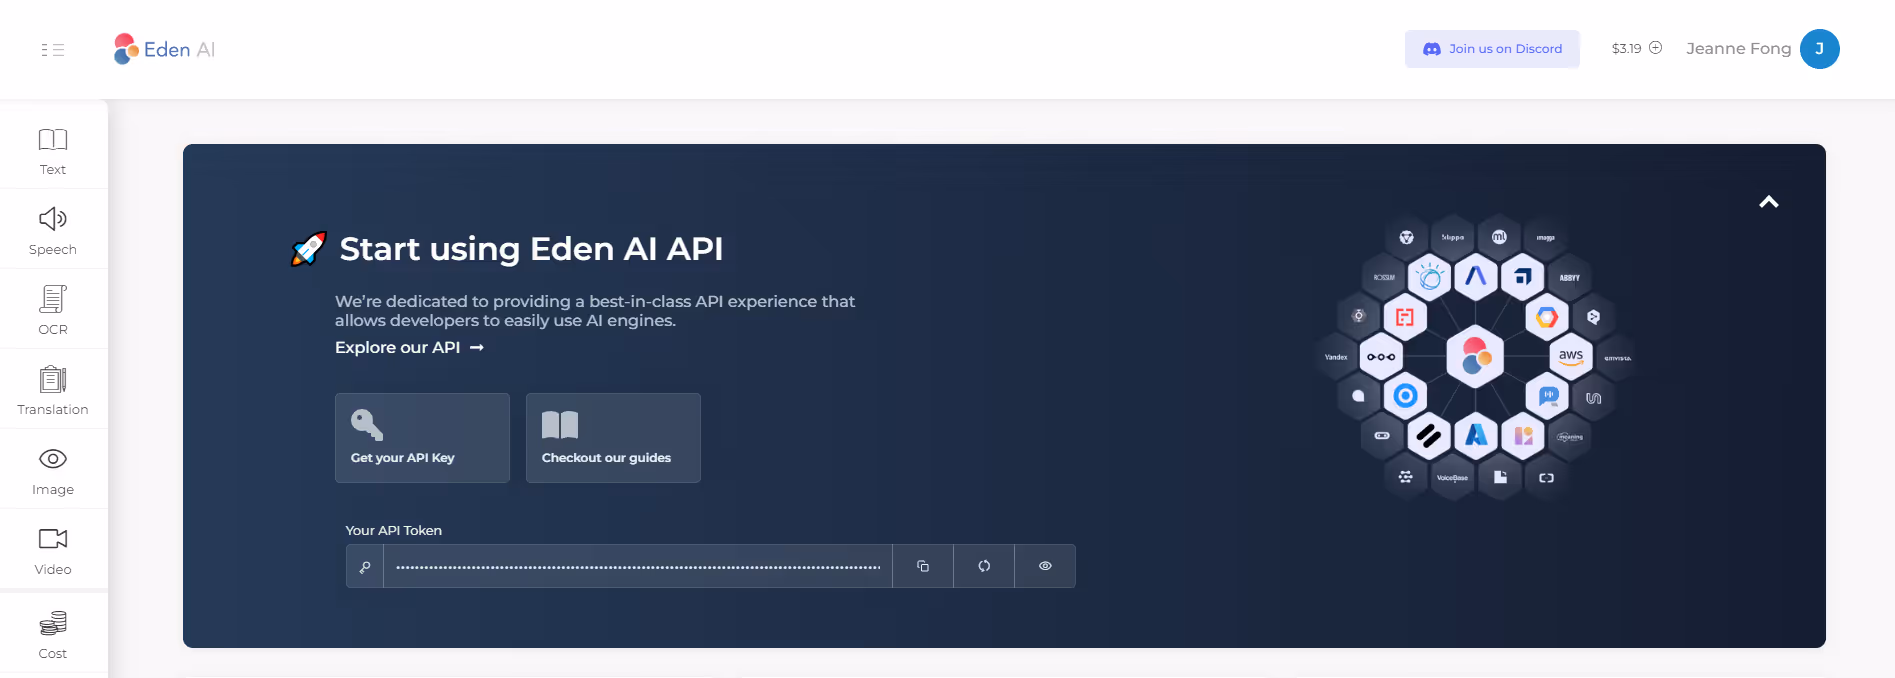This screenshot has width=1895, height=678.
Task: Collapse the sidebar with the hamburger icon
Action: [x=53, y=50]
